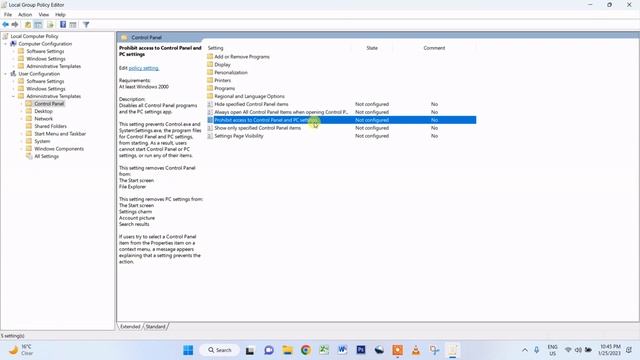Select the Printers folder in the list
The image size is (640, 360).
click(222, 80)
